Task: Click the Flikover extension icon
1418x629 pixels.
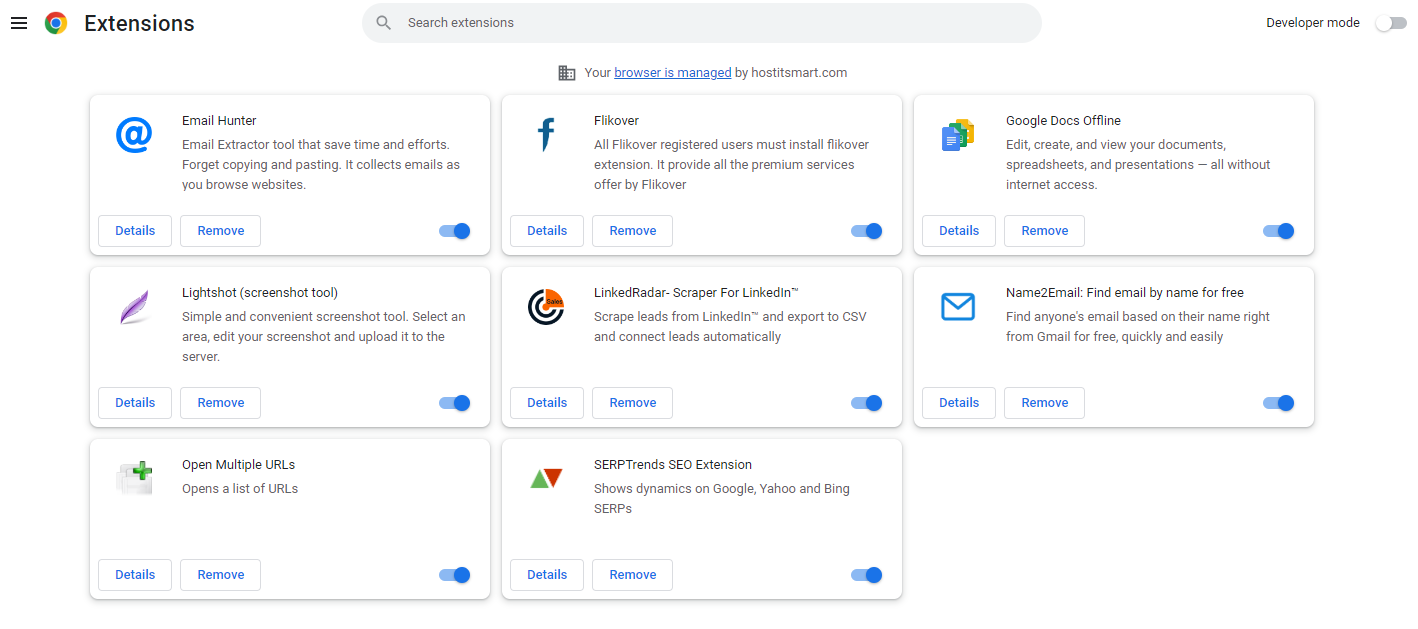Action: [x=546, y=135]
